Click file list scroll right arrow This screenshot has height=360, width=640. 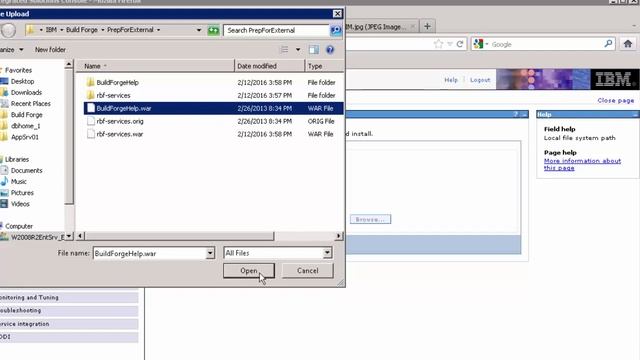pos(338,236)
